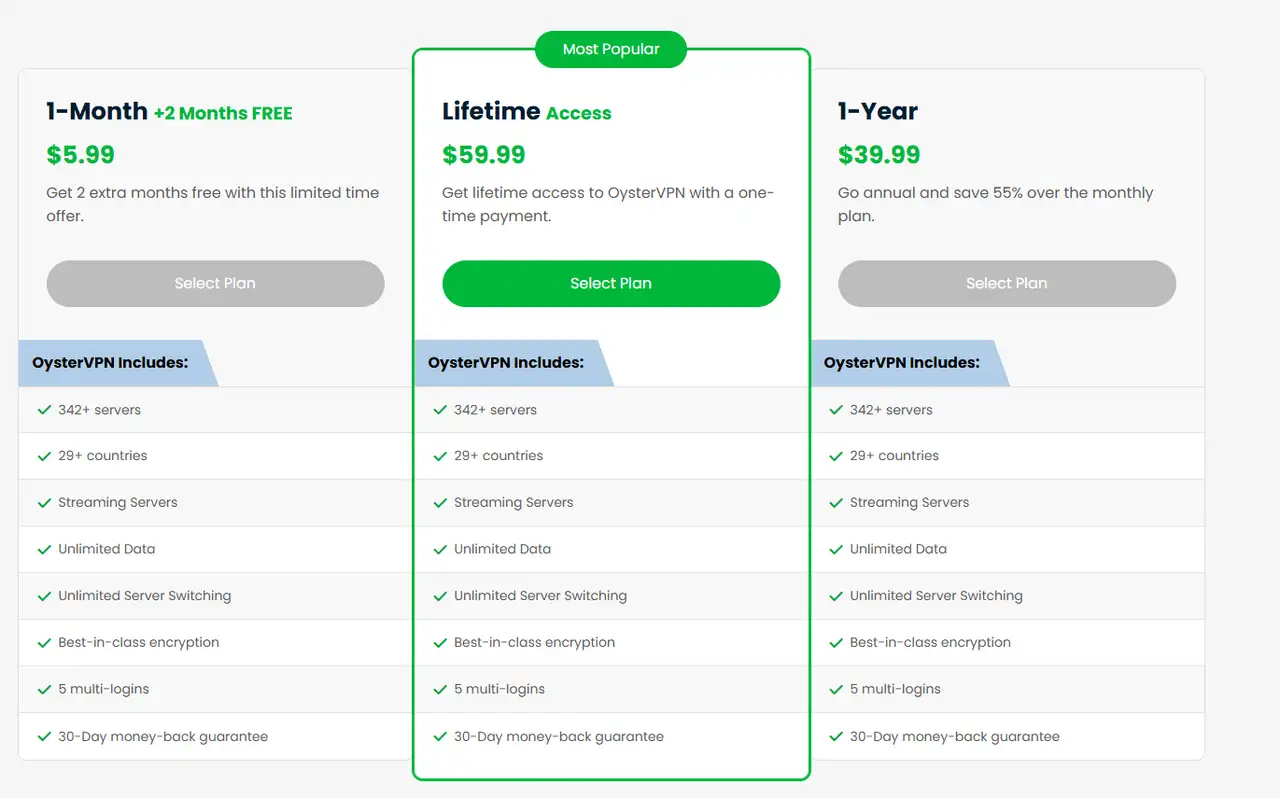
Task: Click Unlimited Server Switching checkmark in 1-Year card
Action: click(836, 595)
